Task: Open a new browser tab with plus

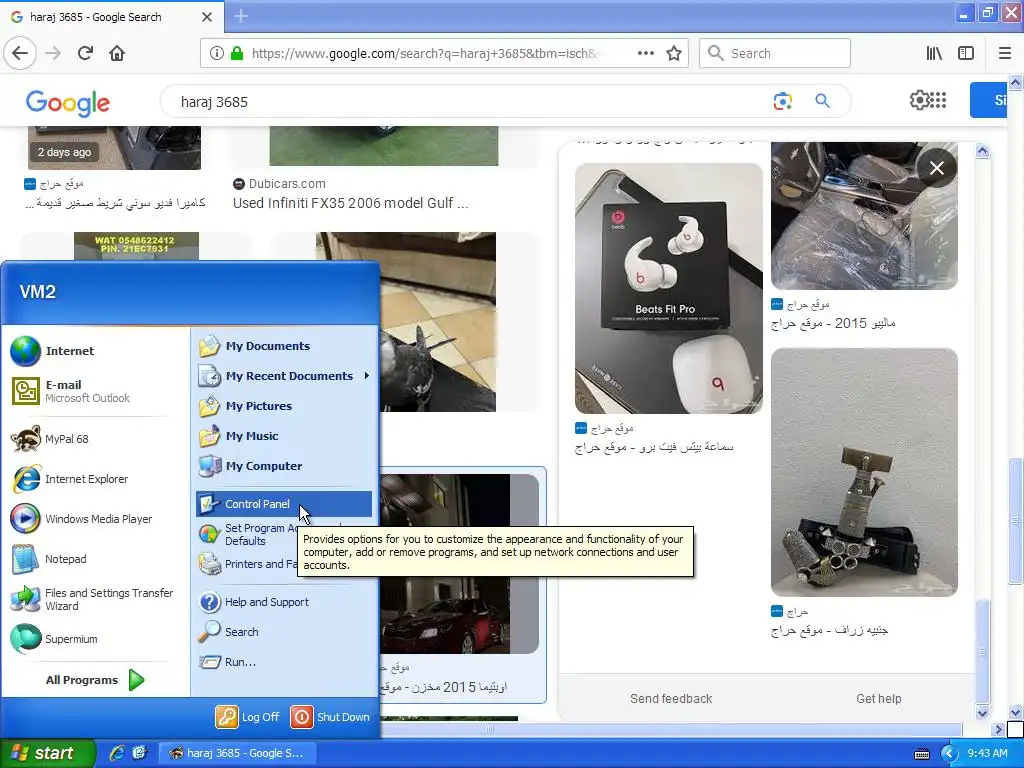Action: [240, 16]
